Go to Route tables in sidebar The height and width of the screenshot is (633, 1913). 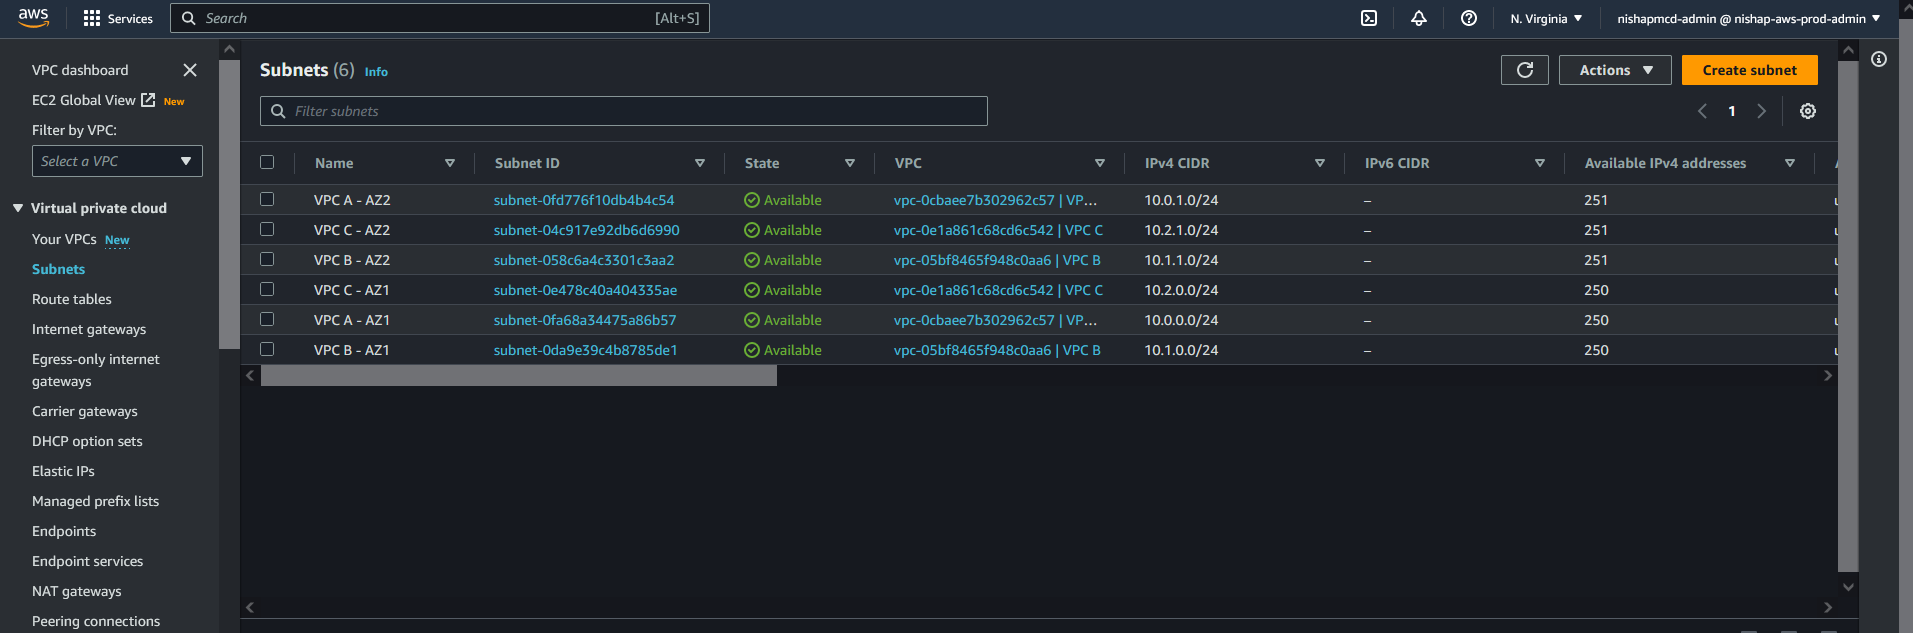[x=72, y=299]
